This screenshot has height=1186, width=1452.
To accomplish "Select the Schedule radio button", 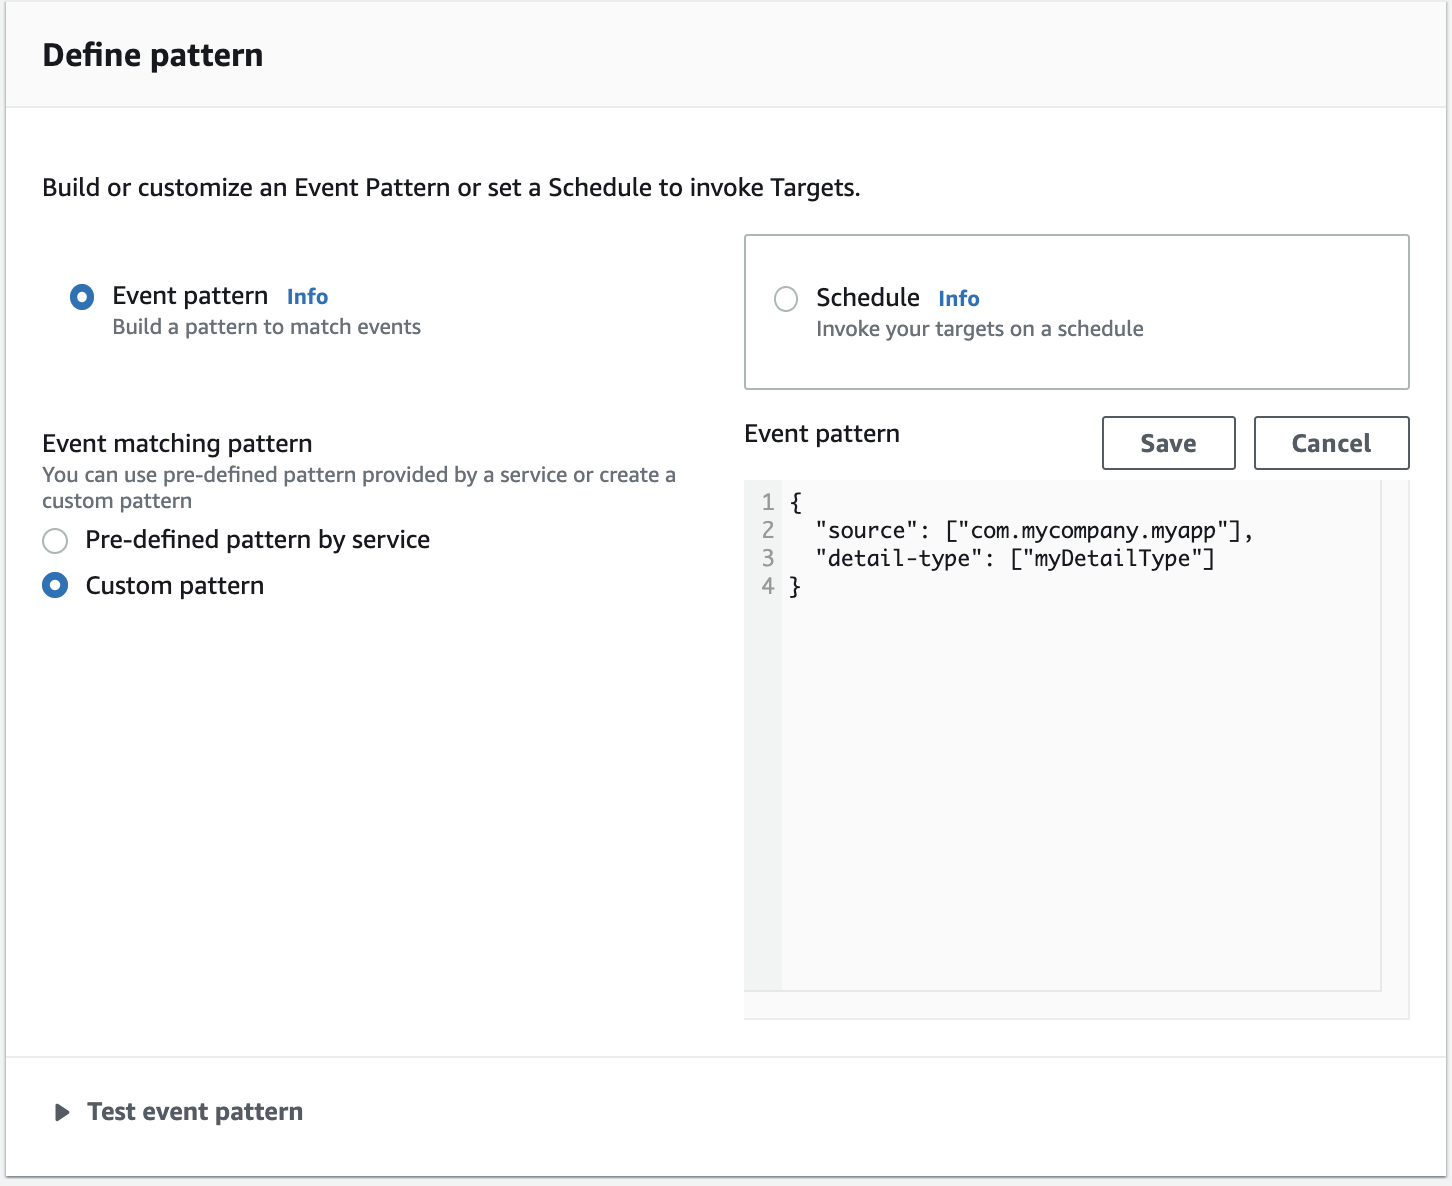I will [786, 298].
